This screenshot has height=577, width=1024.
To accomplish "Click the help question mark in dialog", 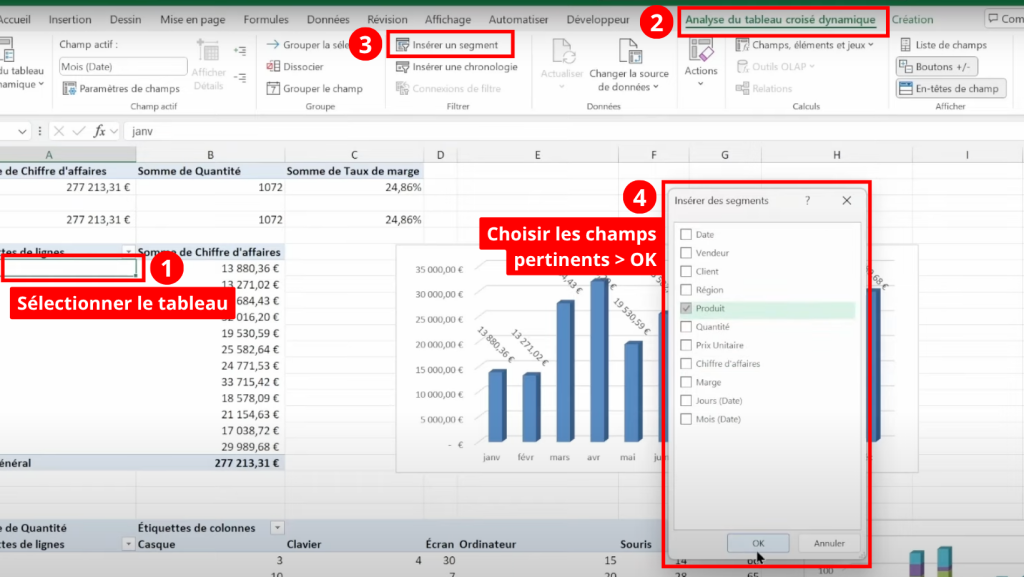I will (x=808, y=200).
